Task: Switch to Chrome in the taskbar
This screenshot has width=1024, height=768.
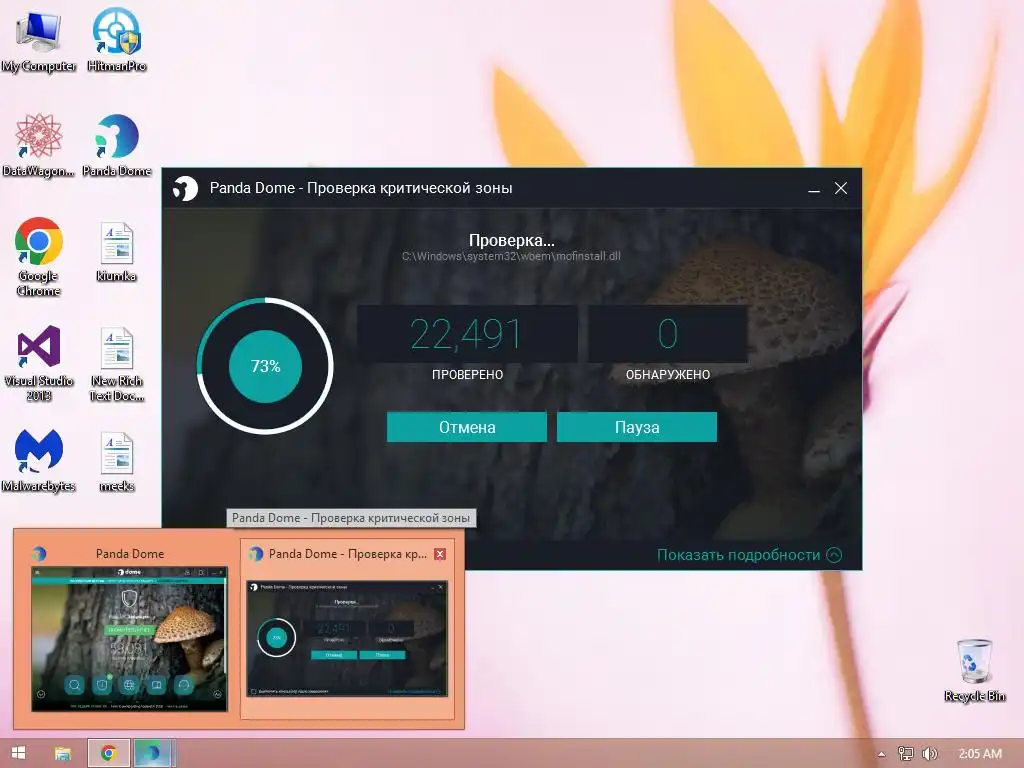Action: coord(108,753)
